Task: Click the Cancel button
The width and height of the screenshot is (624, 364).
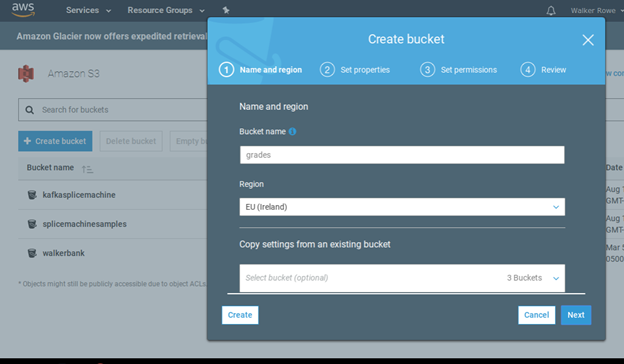Action: 536,315
